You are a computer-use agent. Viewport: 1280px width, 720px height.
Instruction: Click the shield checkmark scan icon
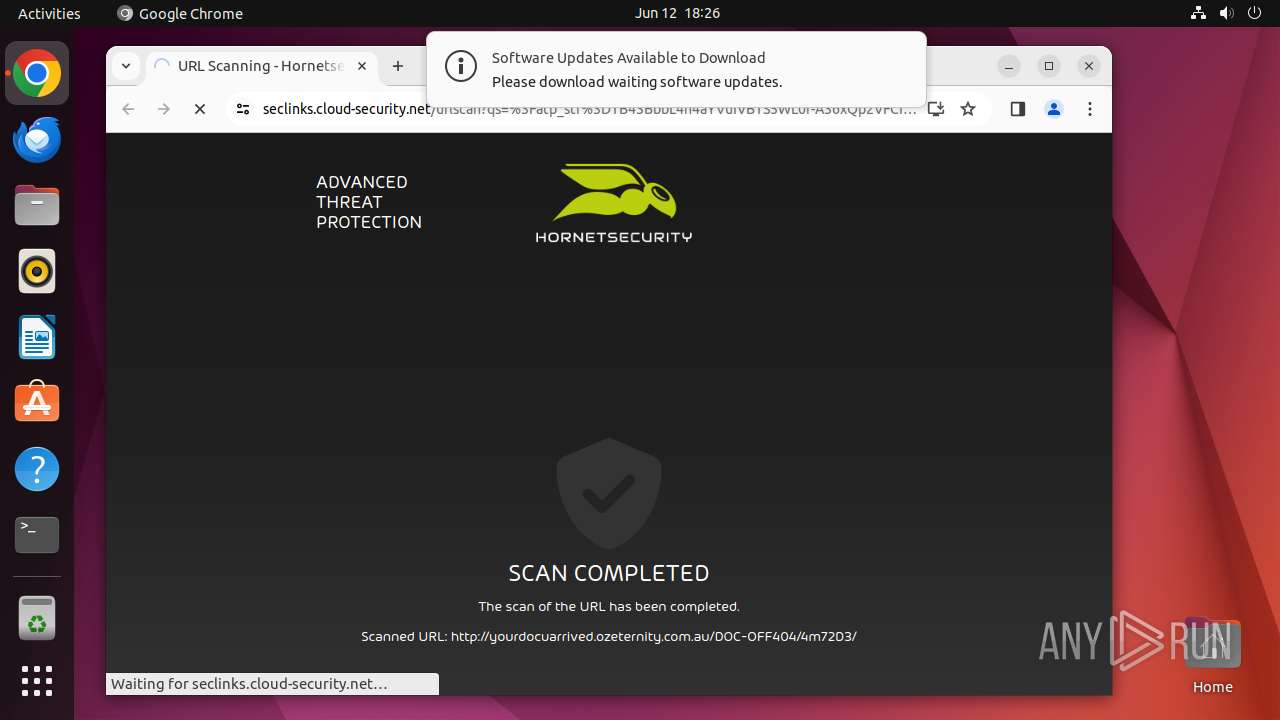pyautogui.click(x=609, y=493)
